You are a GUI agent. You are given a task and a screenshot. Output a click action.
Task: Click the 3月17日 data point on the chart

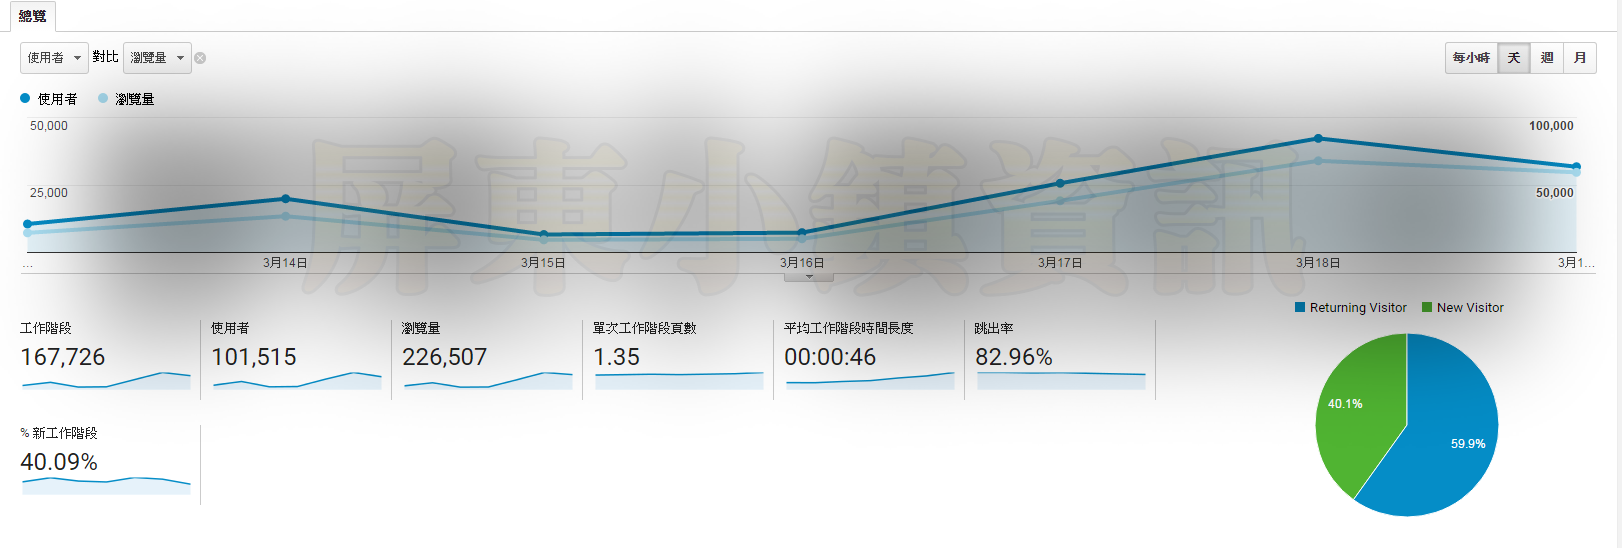point(1060,183)
